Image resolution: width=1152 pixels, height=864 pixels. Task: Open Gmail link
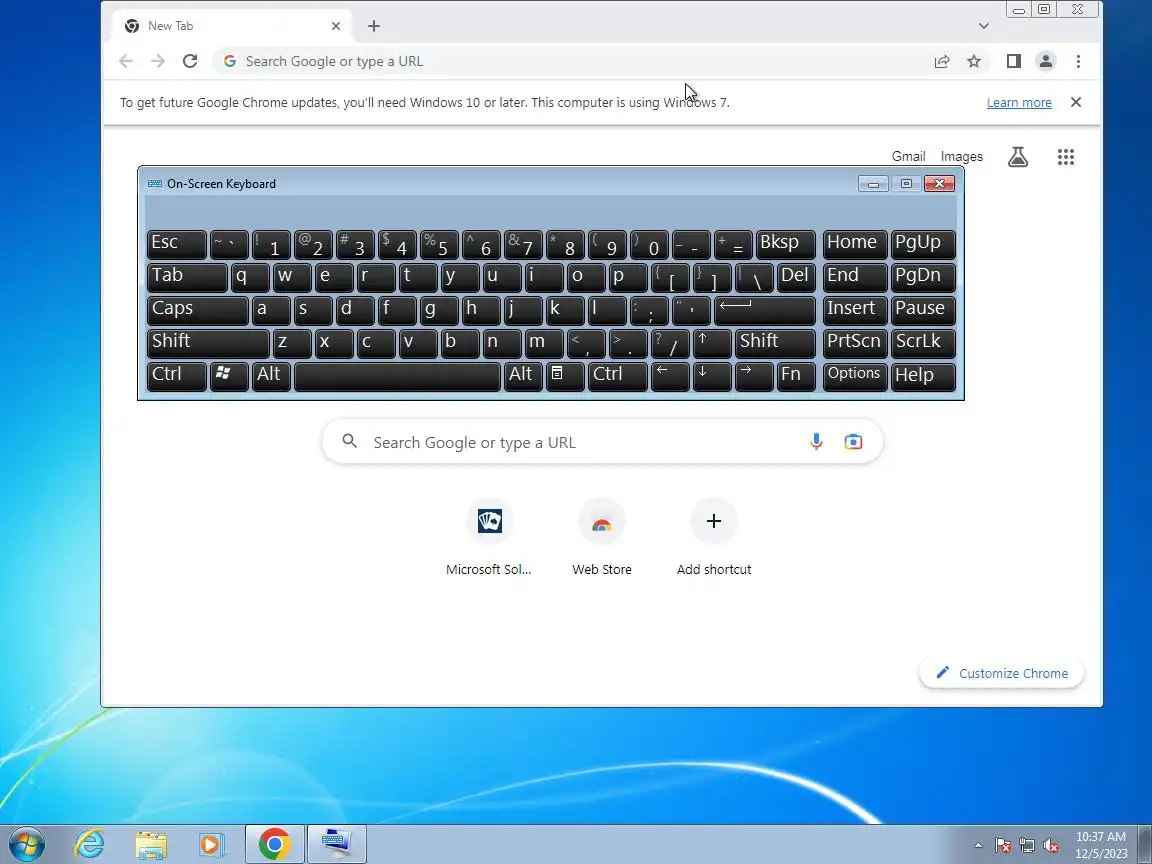coord(908,156)
